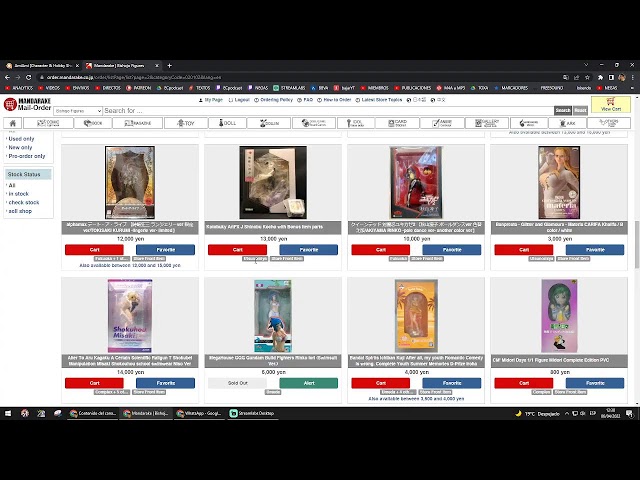Open the green-haired Midori Days figure thumbnail
This screenshot has width=640, height=480.
pyautogui.click(x=559, y=316)
